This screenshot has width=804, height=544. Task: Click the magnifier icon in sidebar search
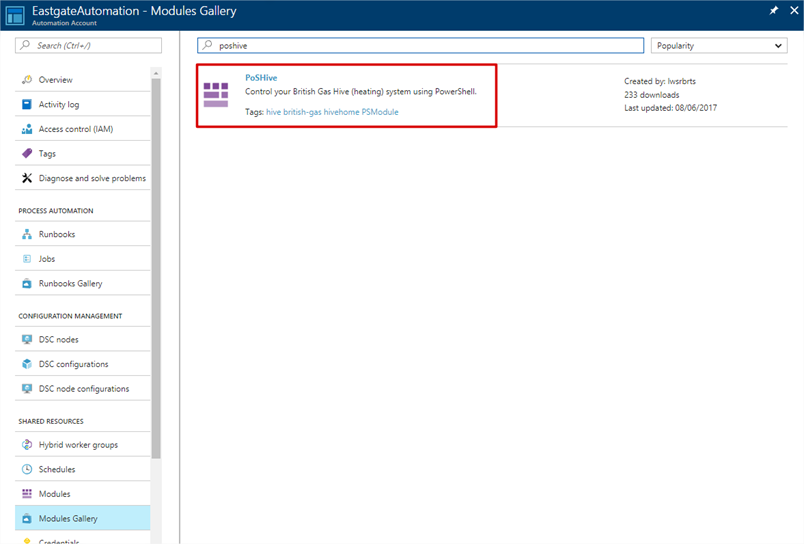point(25,45)
